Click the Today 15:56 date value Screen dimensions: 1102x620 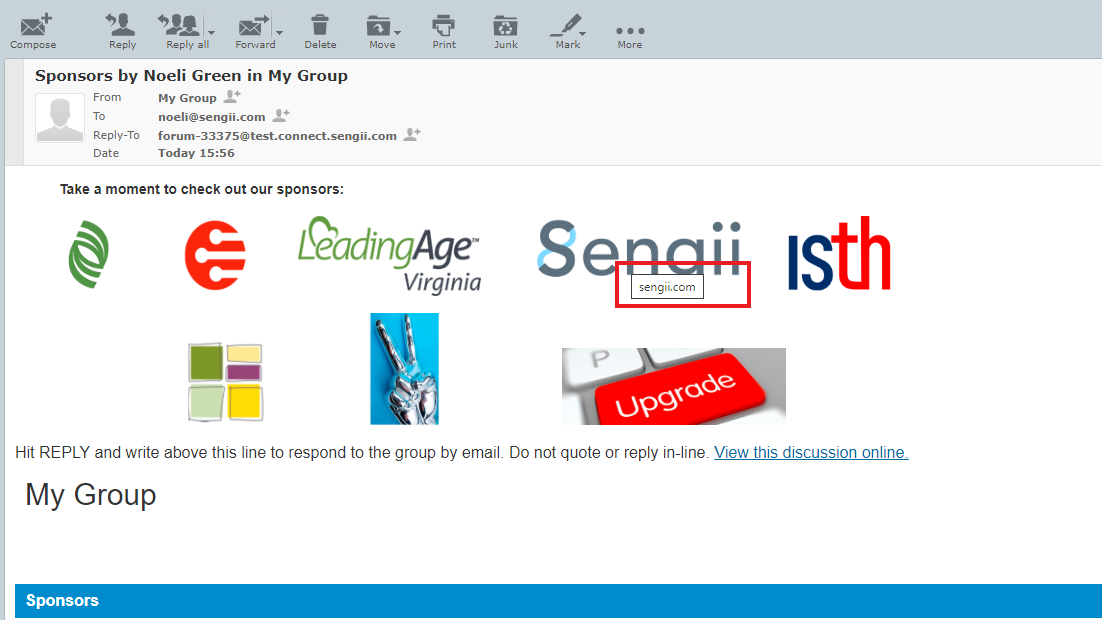[196, 153]
